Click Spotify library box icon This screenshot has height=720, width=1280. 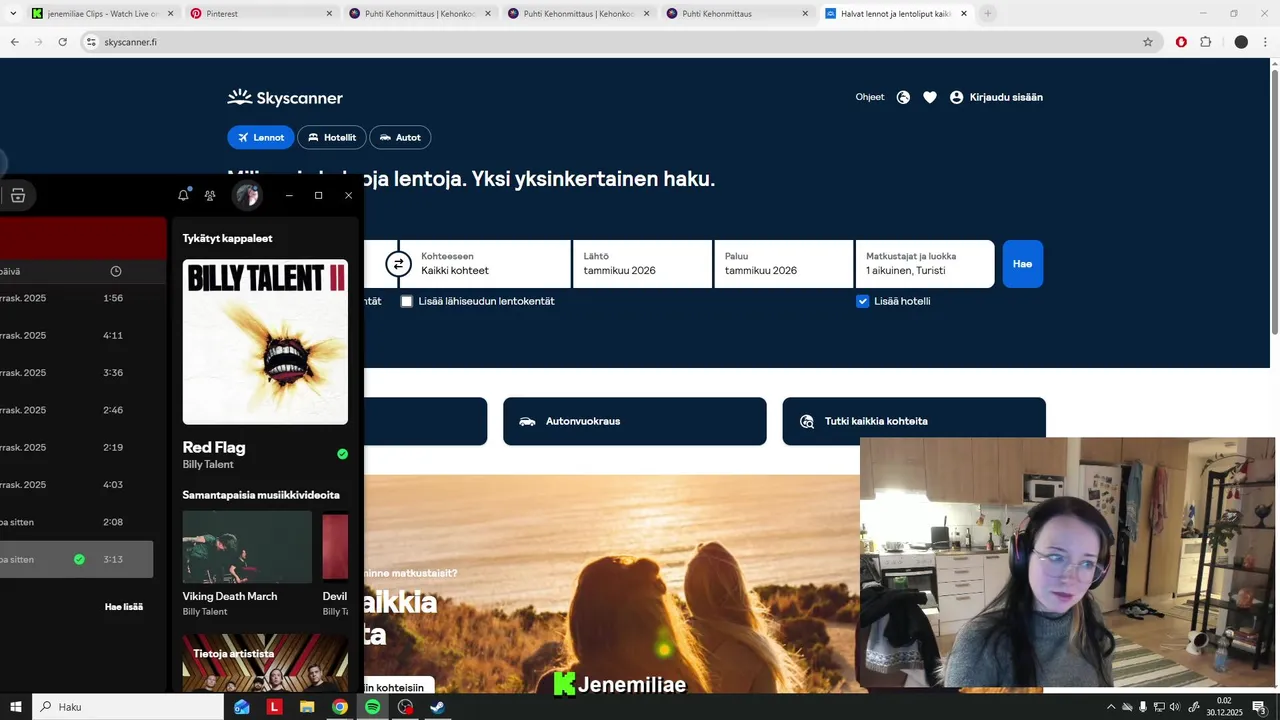(x=17, y=195)
